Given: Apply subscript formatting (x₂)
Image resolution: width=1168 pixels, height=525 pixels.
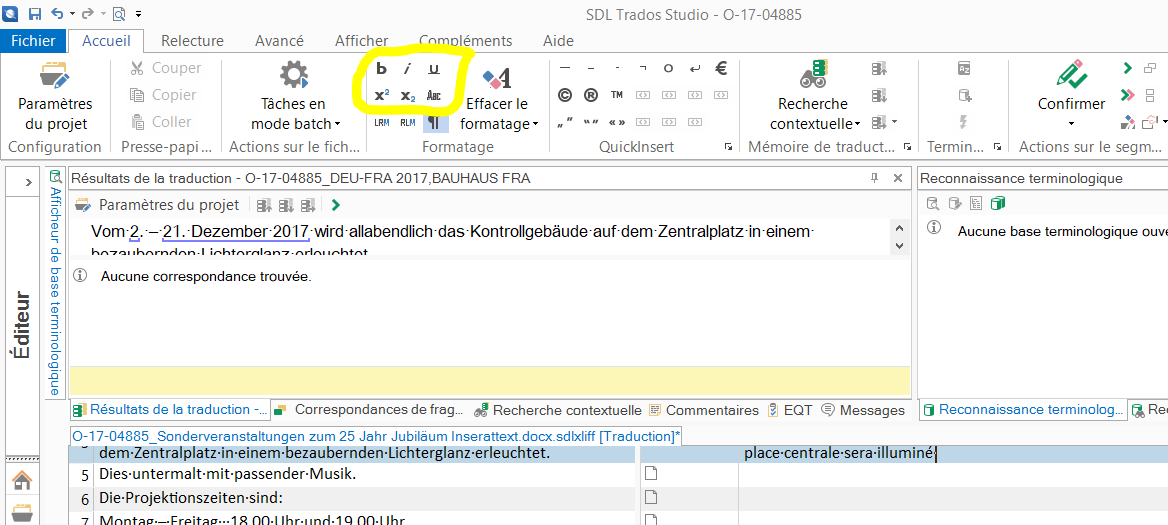Looking at the screenshot, I should click(x=407, y=95).
